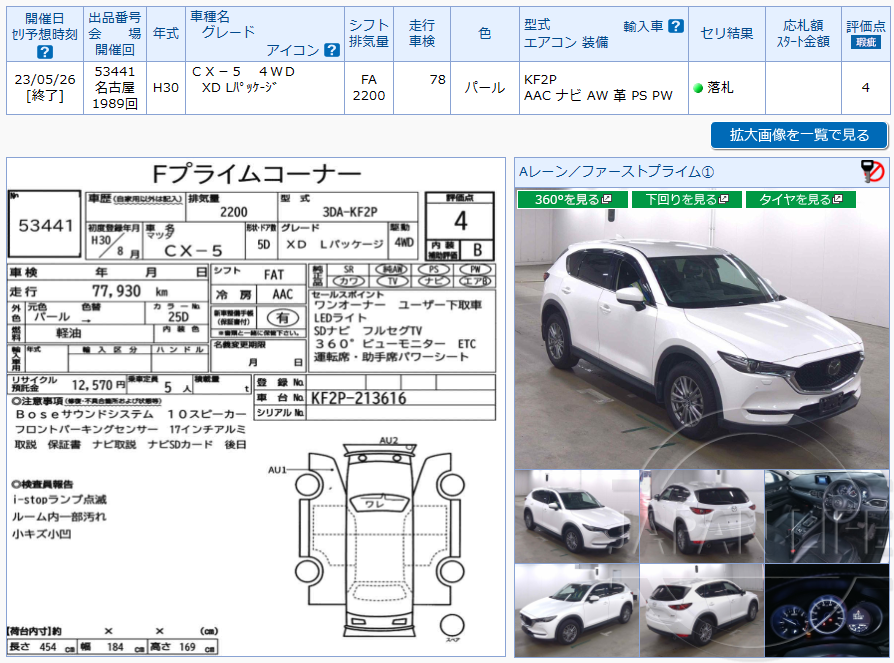
Task: Open the dashboard interior thumbnail
Action: click(x=827, y=515)
